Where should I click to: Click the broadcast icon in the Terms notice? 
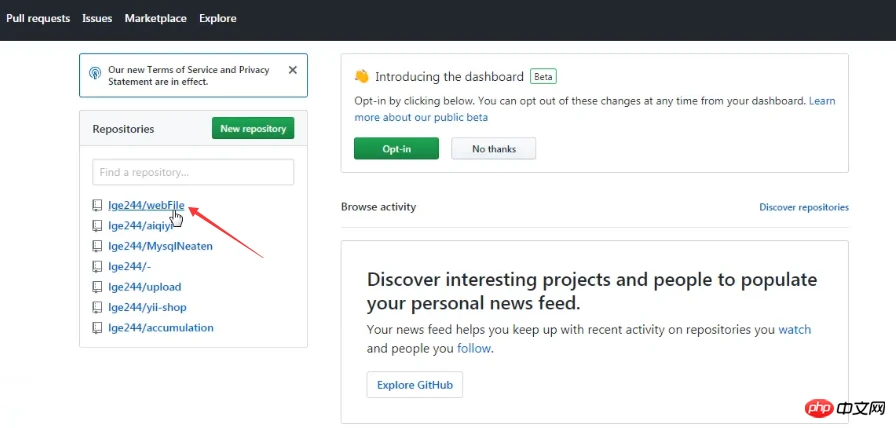tap(95, 75)
